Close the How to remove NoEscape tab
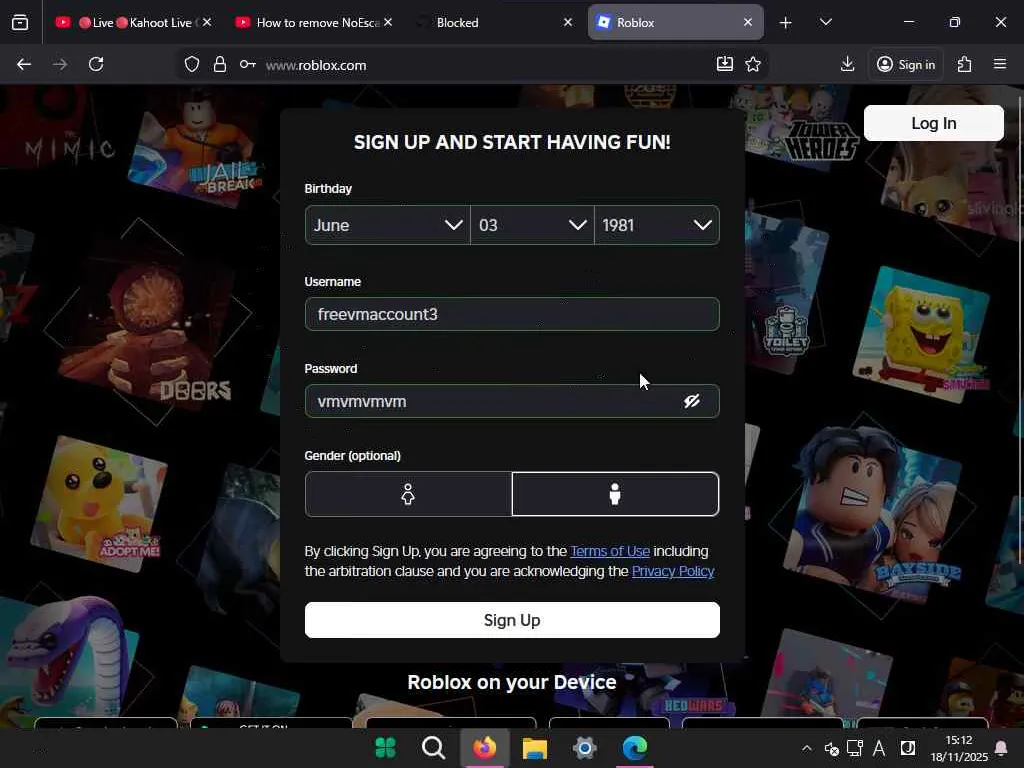This screenshot has width=1024, height=768. click(388, 22)
